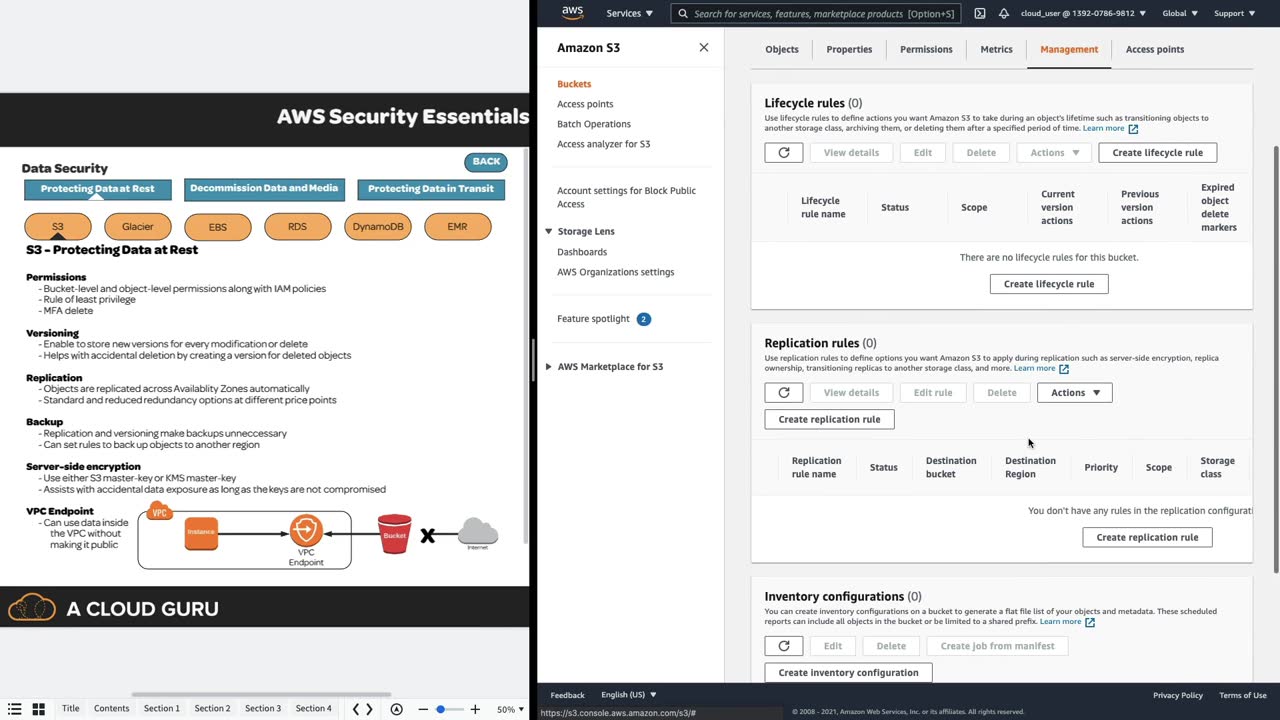Open Account settings for Block Public Access
Viewport: 1280px width, 720px height.
pyautogui.click(x=626, y=197)
